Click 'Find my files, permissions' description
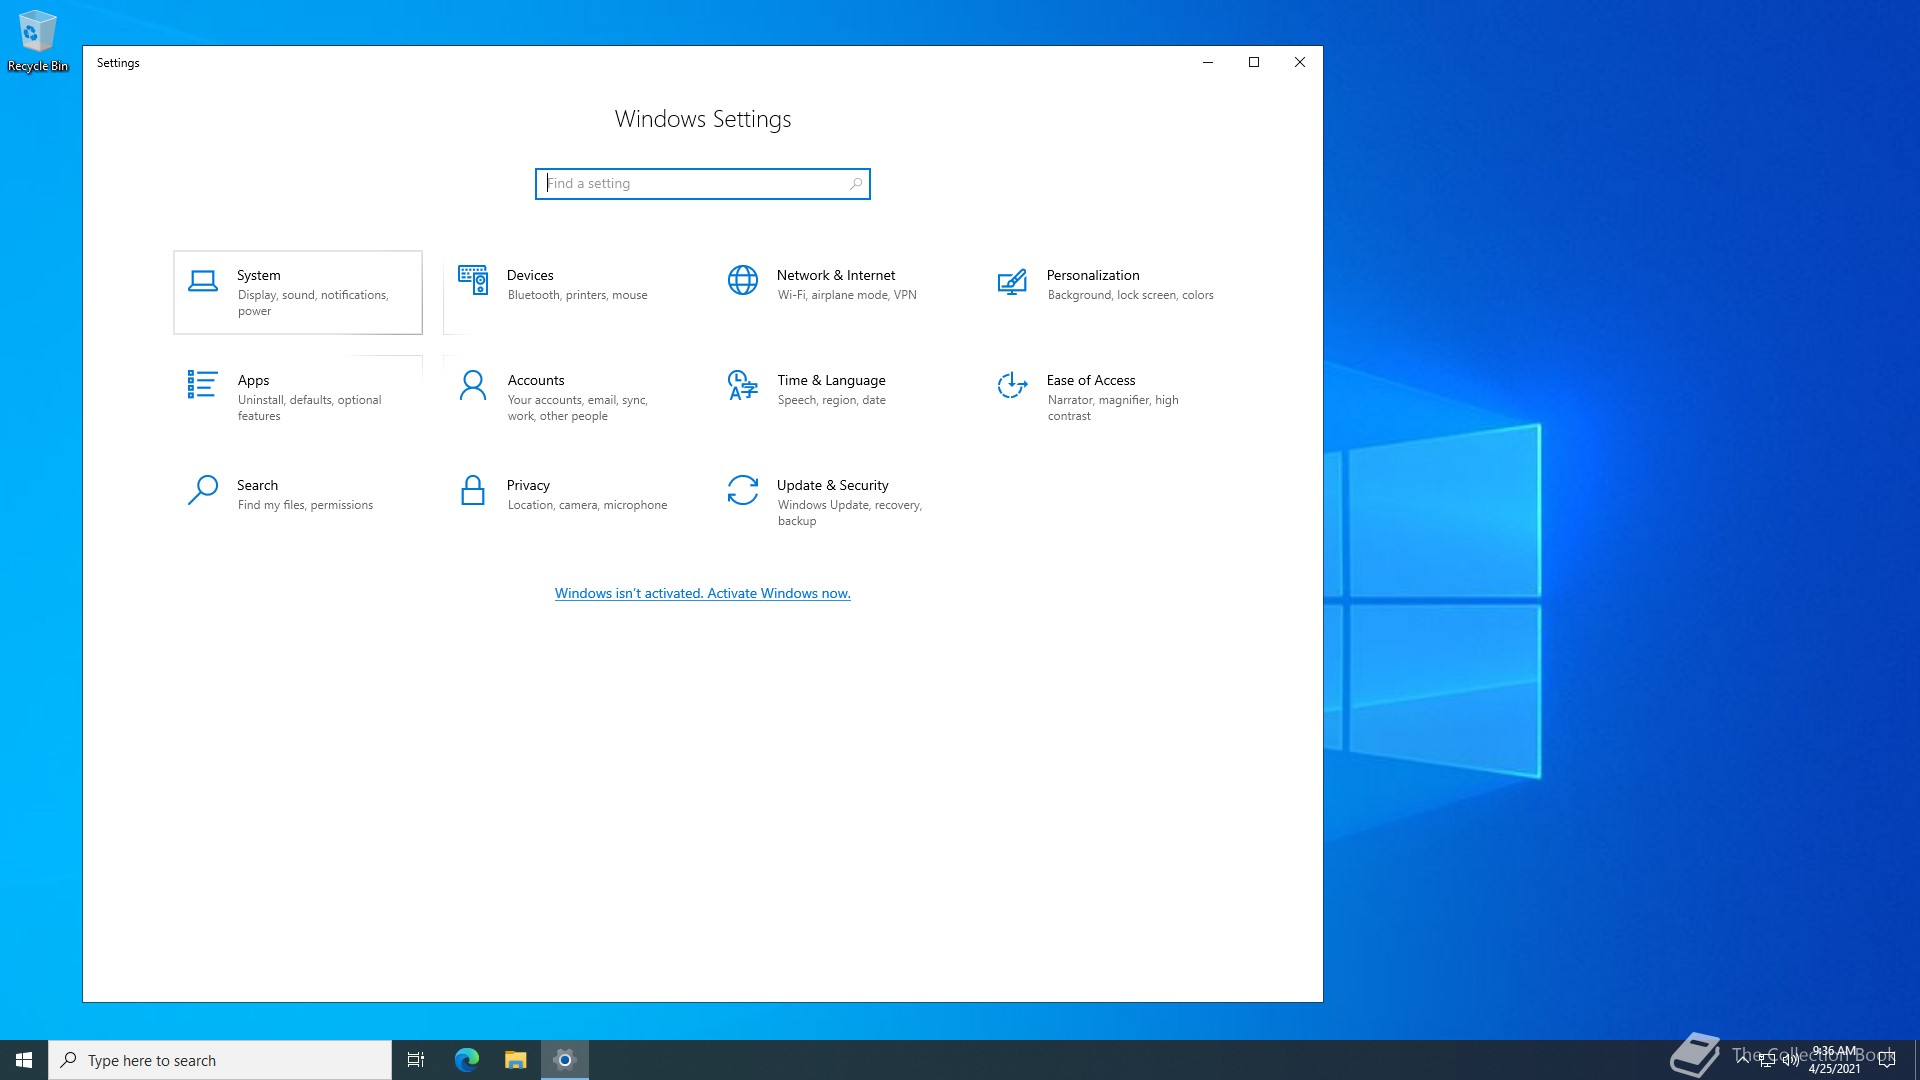 point(305,505)
